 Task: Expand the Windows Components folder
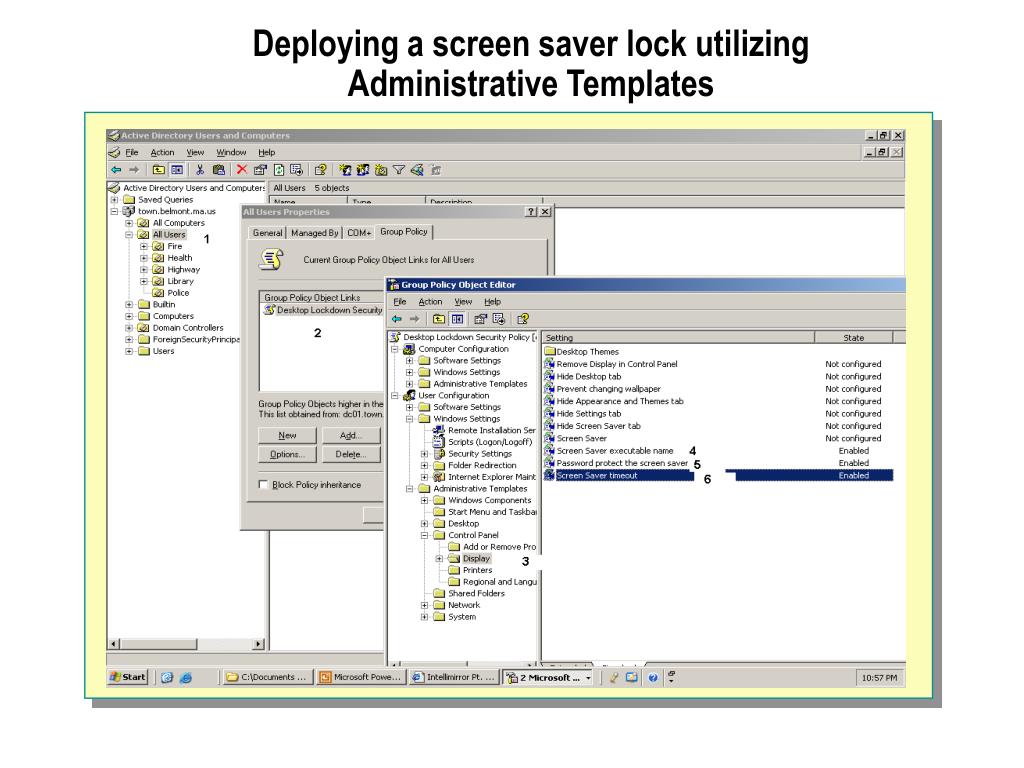pyautogui.click(x=424, y=500)
